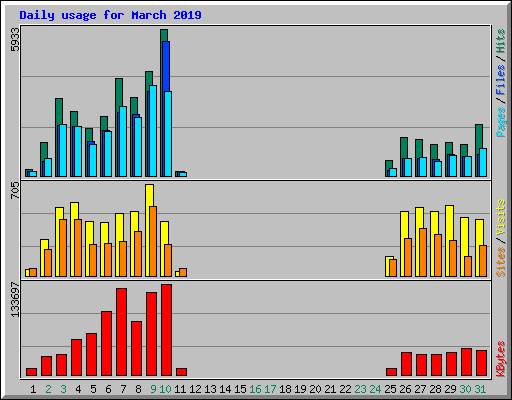Viewport: 512px width, 400px height.
Task: Click day 26 on the x-axis
Action: (x=405, y=389)
